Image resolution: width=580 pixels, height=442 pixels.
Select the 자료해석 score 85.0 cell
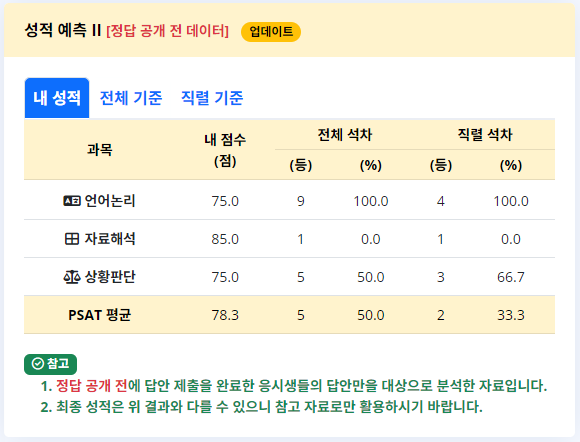click(225, 239)
